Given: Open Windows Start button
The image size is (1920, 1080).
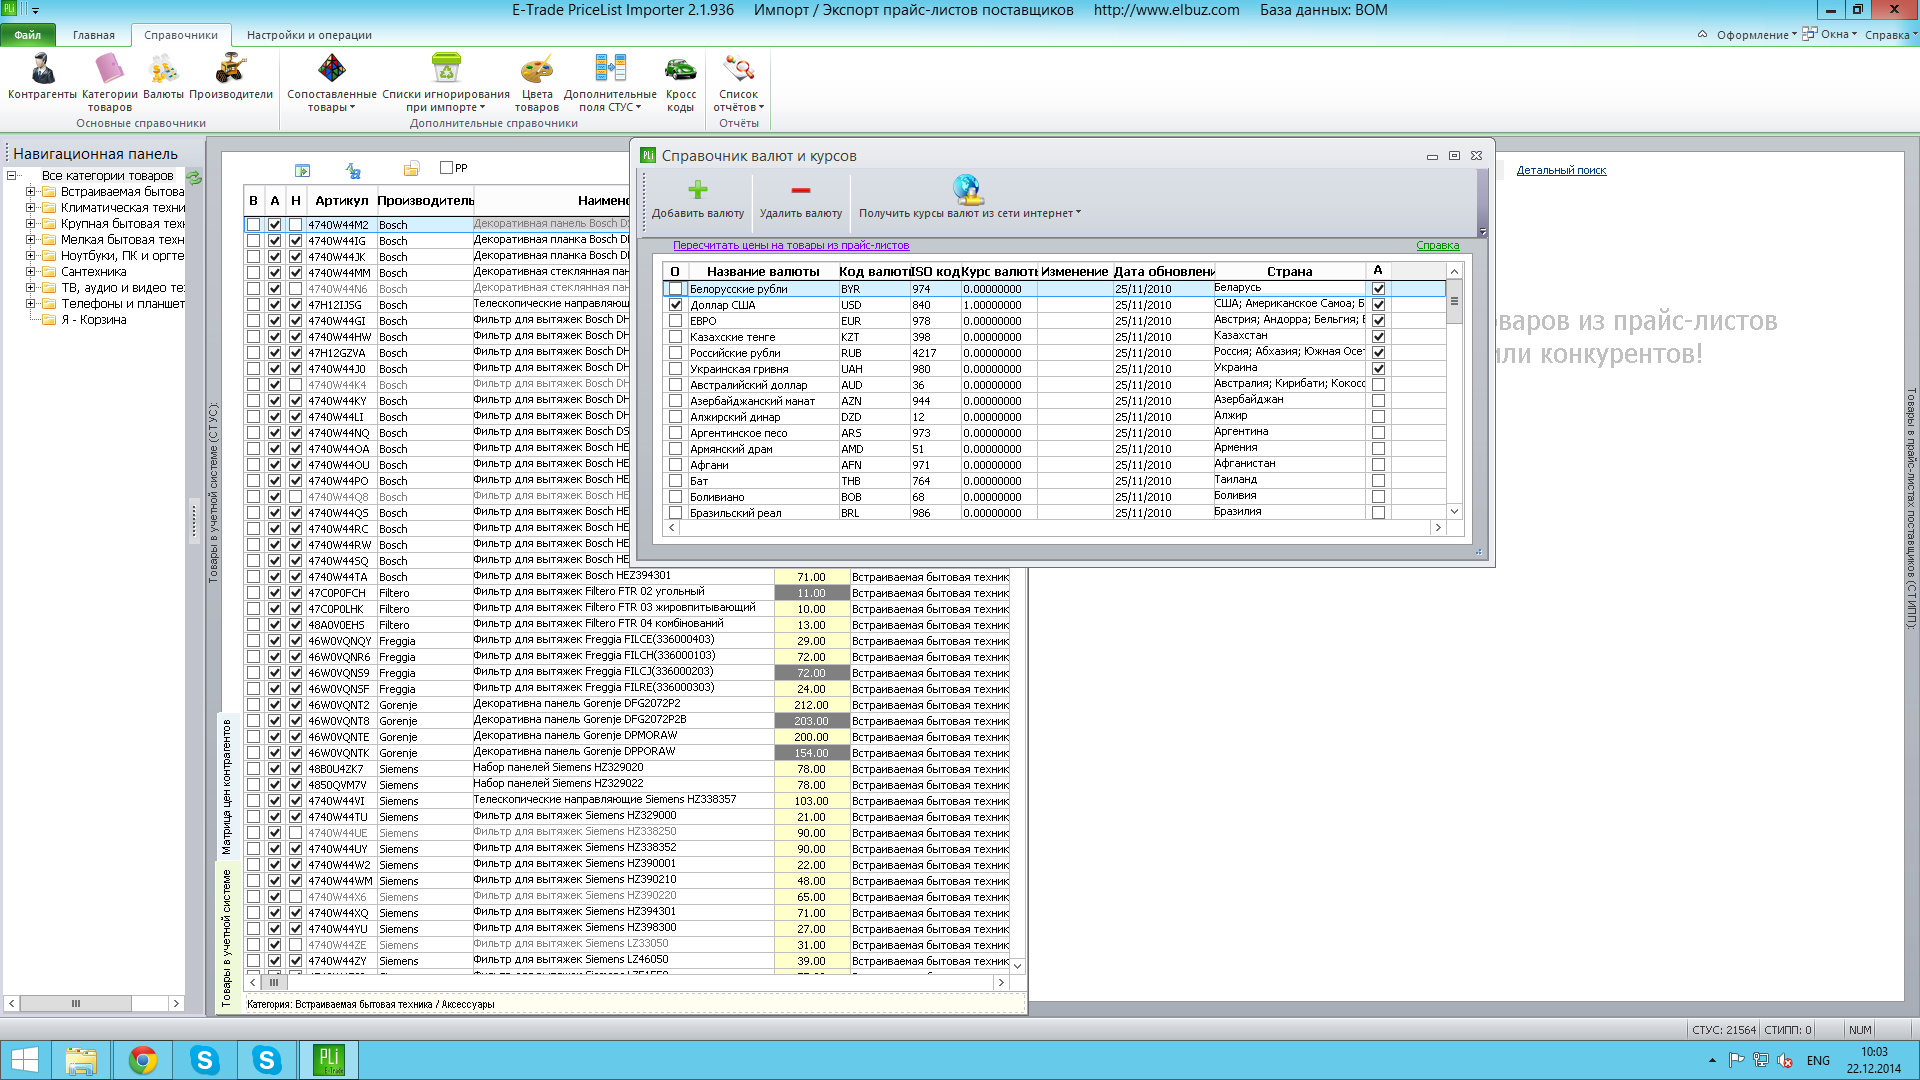Looking at the screenshot, I should [24, 1060].
